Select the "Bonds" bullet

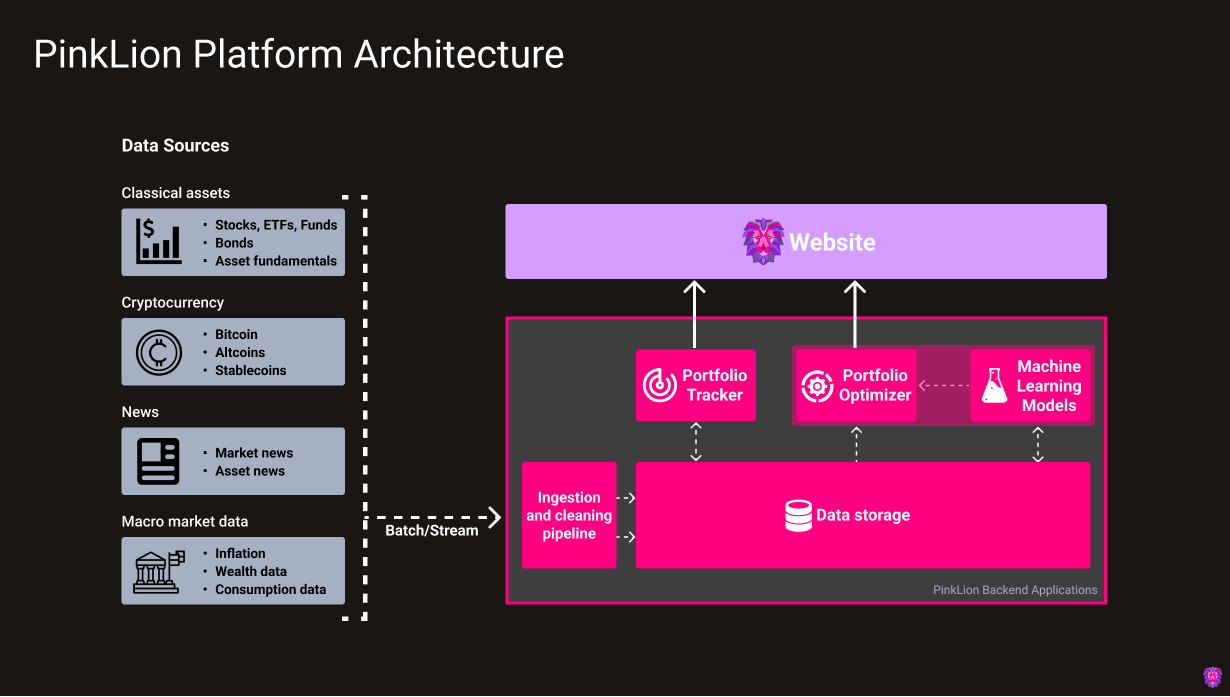click(234, 243)
